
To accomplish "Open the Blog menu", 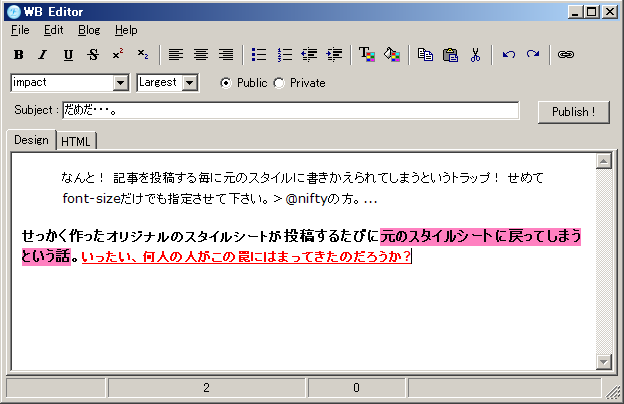I will click(x=89, y=30).
